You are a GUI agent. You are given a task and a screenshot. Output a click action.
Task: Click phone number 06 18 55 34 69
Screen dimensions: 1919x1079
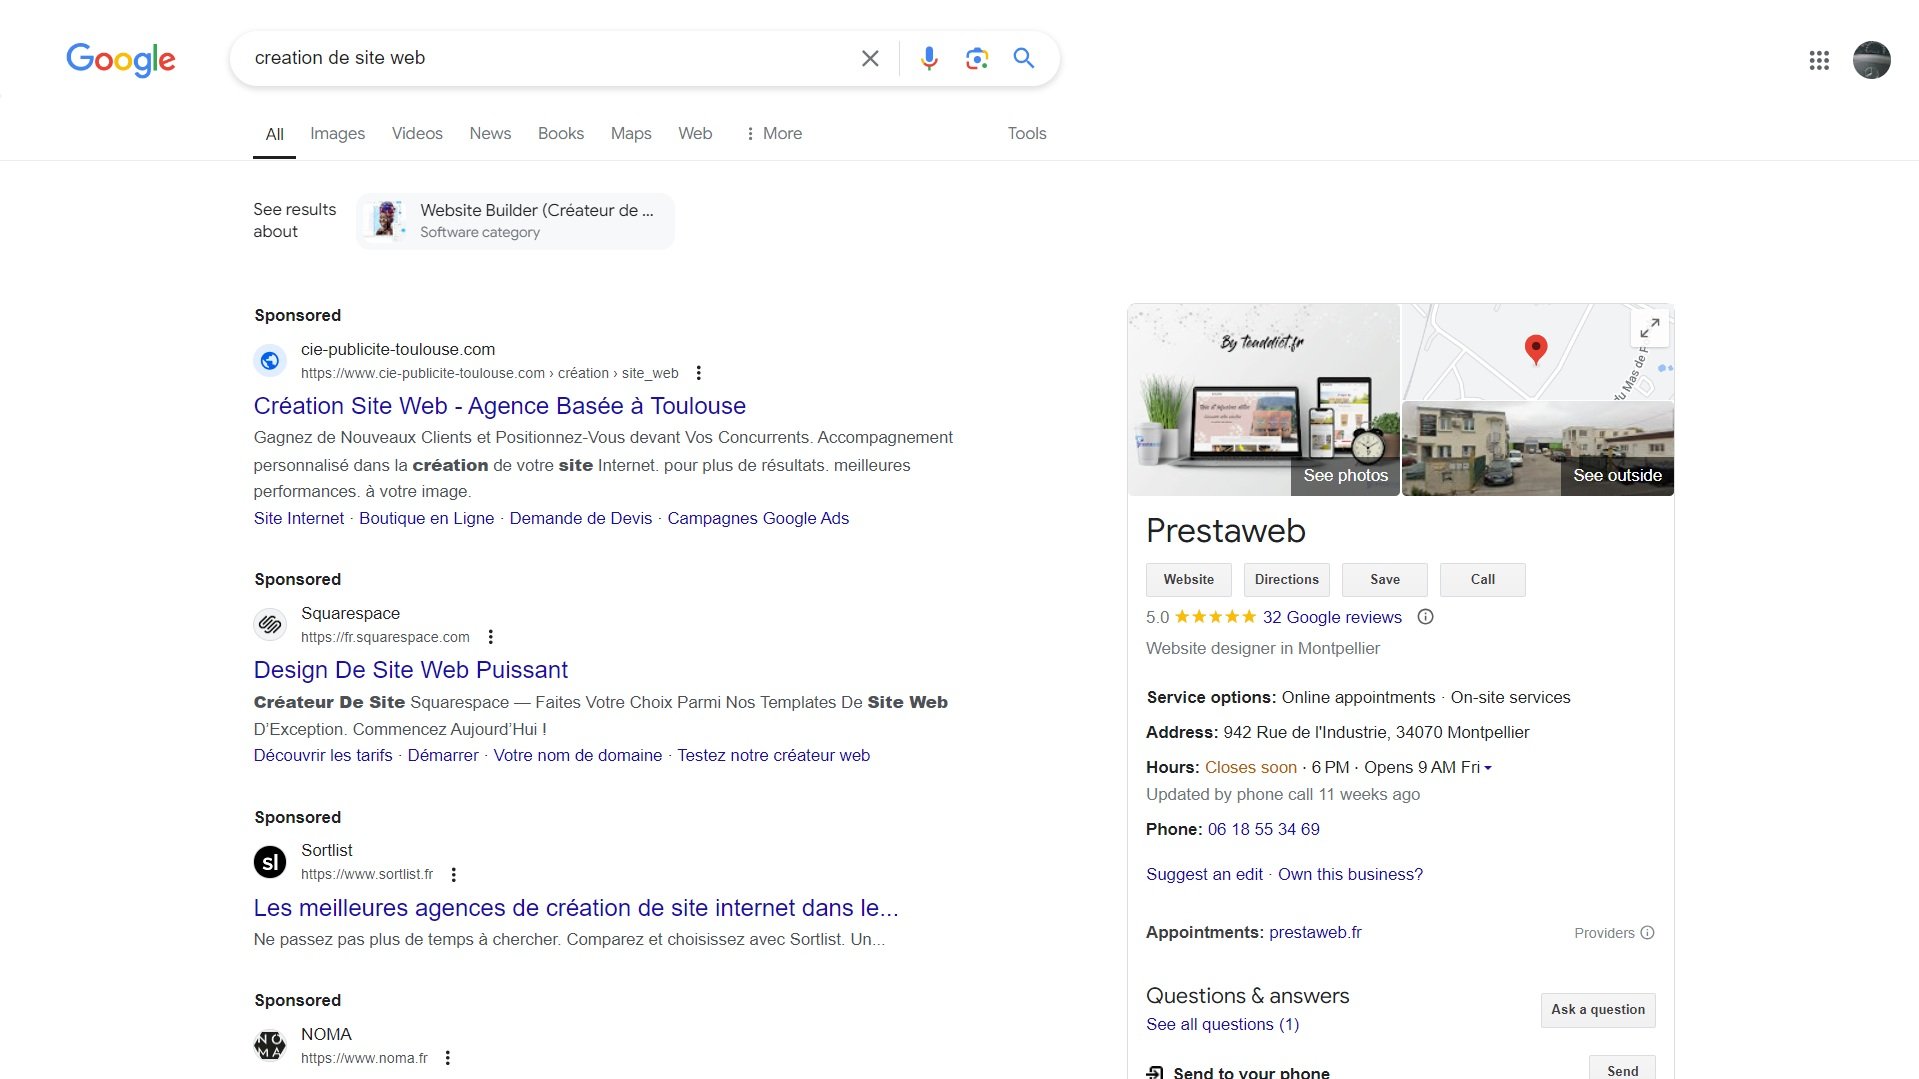(1264, 830)
